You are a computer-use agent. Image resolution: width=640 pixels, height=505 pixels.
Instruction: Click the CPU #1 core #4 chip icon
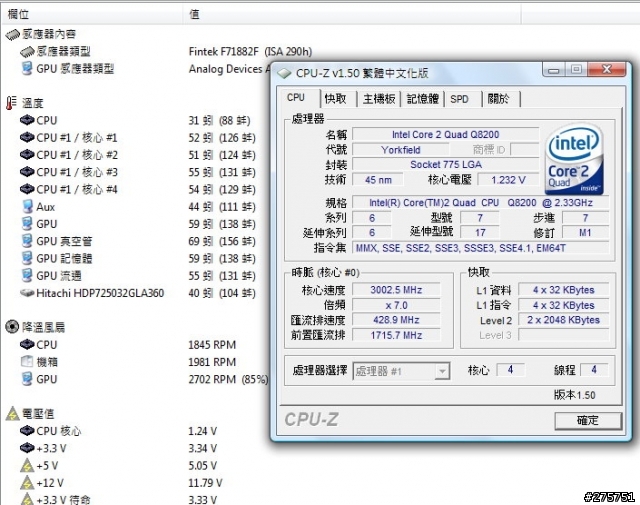pos(27,189)
